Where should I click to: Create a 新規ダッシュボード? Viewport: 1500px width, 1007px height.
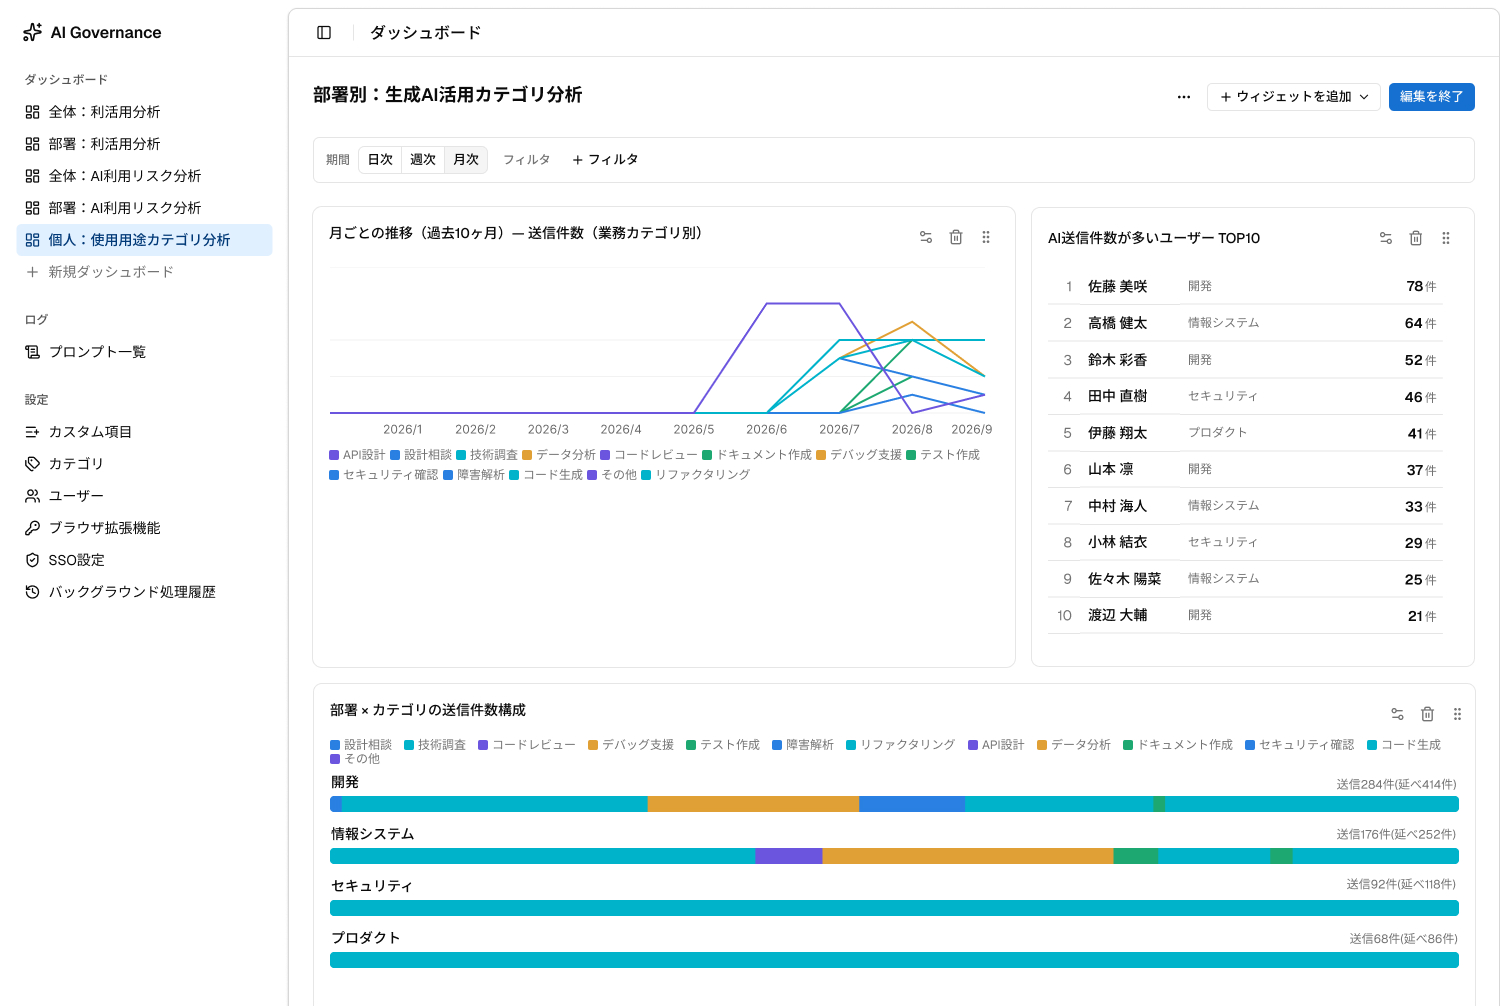point(144,272)
